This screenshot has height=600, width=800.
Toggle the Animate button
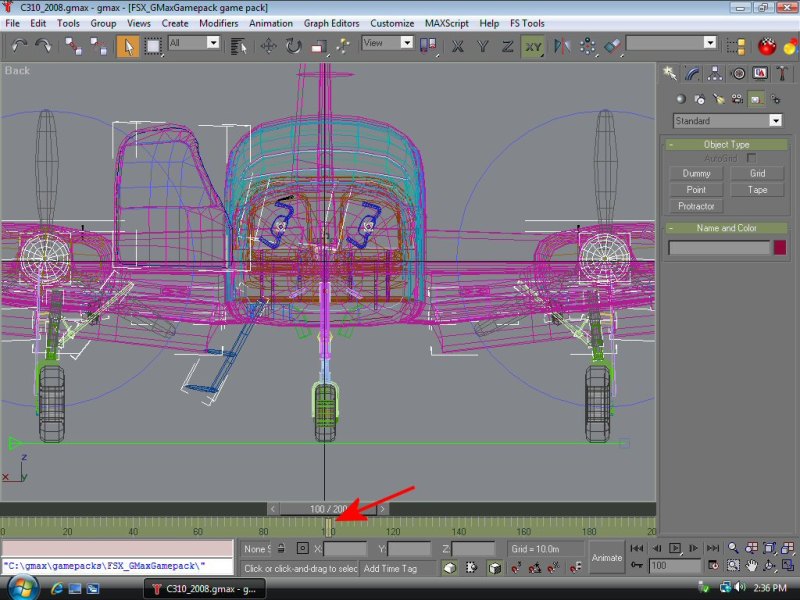click(x=606, y=557)
